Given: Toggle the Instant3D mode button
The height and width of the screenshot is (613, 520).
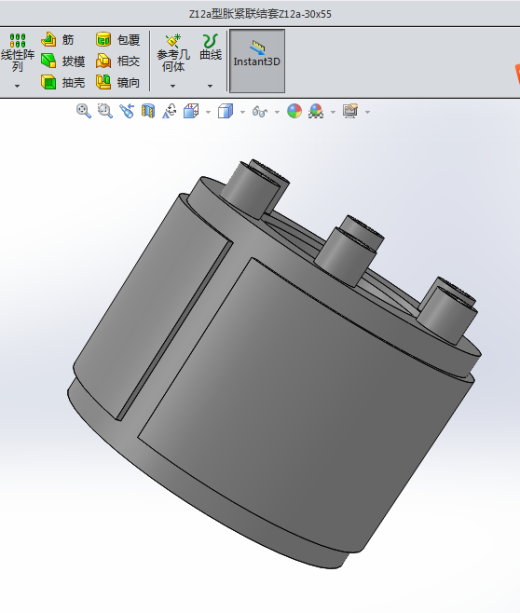Looking at the screenshot, I should (x=257, y=61).
